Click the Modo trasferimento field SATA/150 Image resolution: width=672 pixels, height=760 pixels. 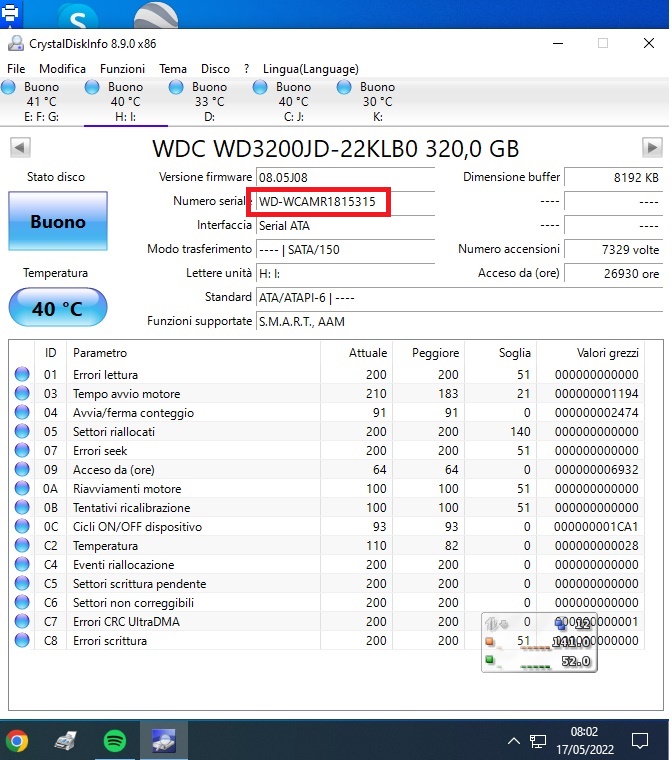(345, 250)
